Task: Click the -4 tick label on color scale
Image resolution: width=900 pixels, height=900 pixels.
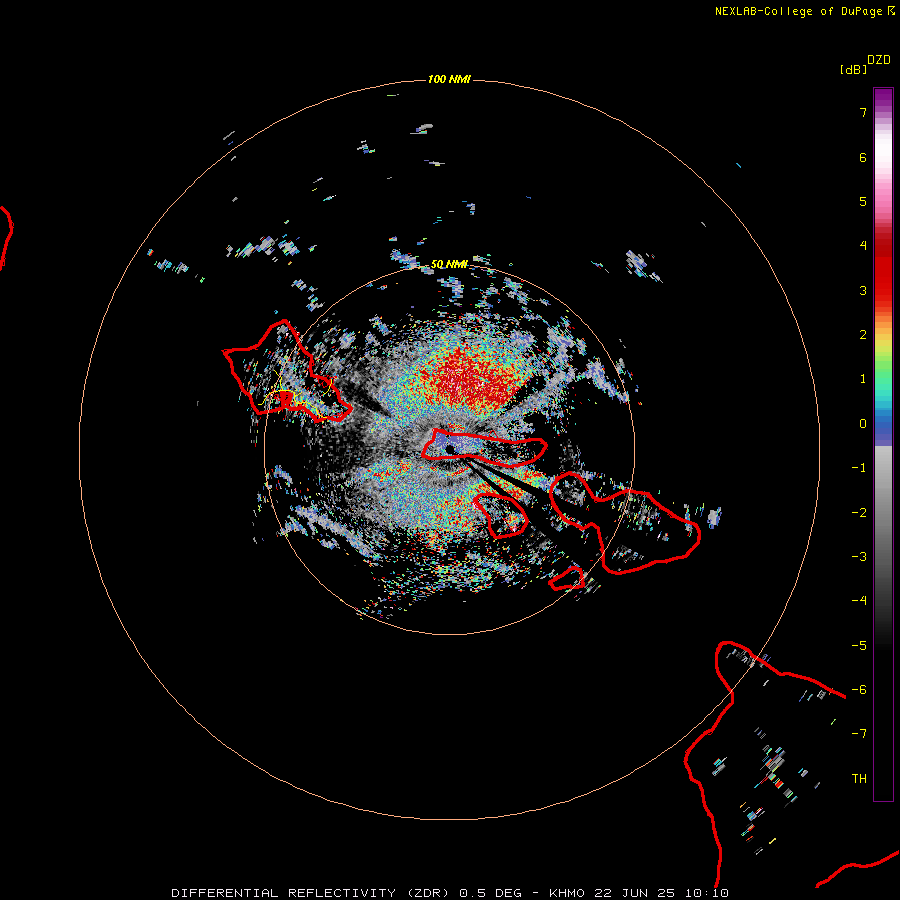Action: [859, 600]
